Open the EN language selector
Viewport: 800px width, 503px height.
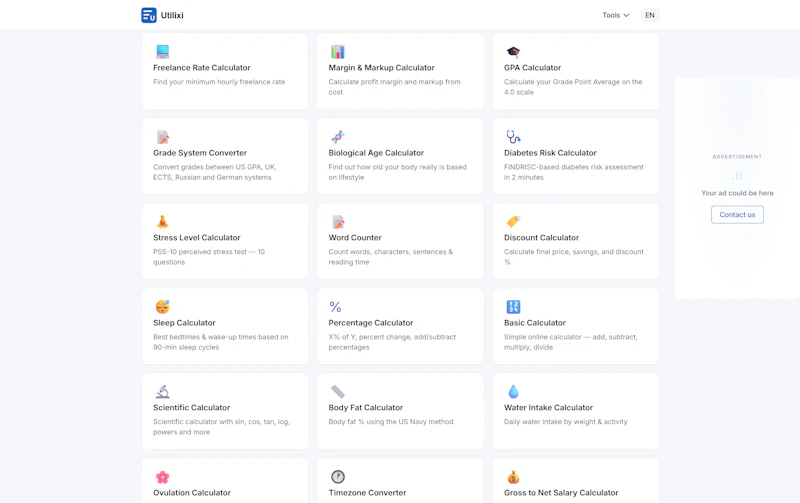tap(650, 15)
